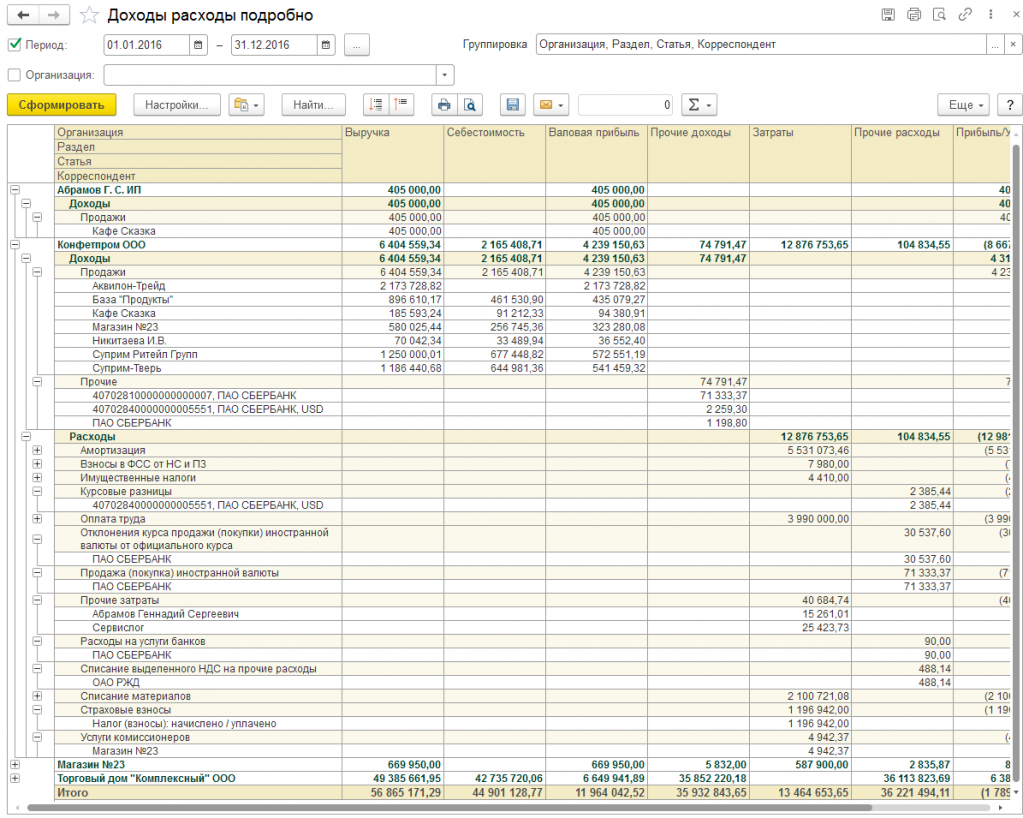
Task: Click the Сформировать button
Action: pyautogui.click(x=61, y=105)
